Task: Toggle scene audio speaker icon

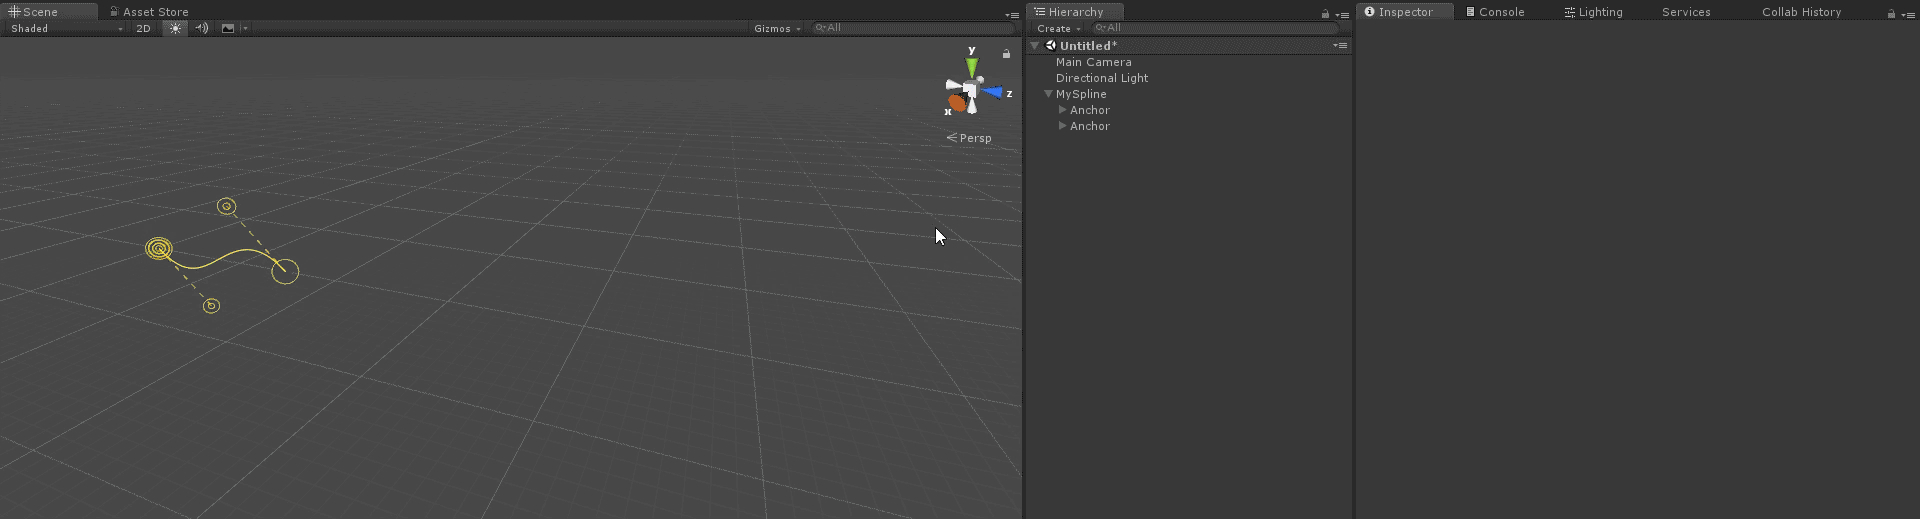Action: pos(202,29)
